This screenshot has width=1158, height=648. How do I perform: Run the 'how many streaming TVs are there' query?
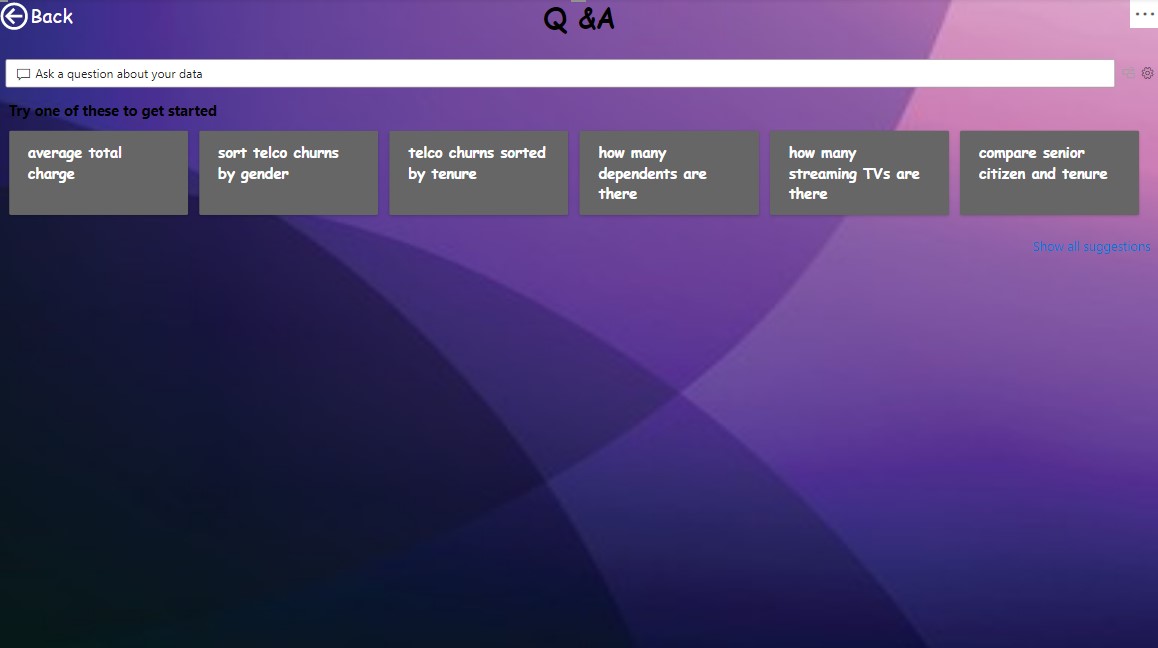[859, 172]
